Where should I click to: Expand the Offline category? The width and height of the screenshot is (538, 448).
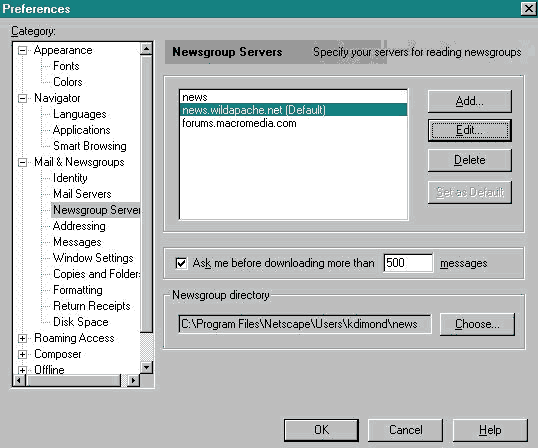pos(22,370)
